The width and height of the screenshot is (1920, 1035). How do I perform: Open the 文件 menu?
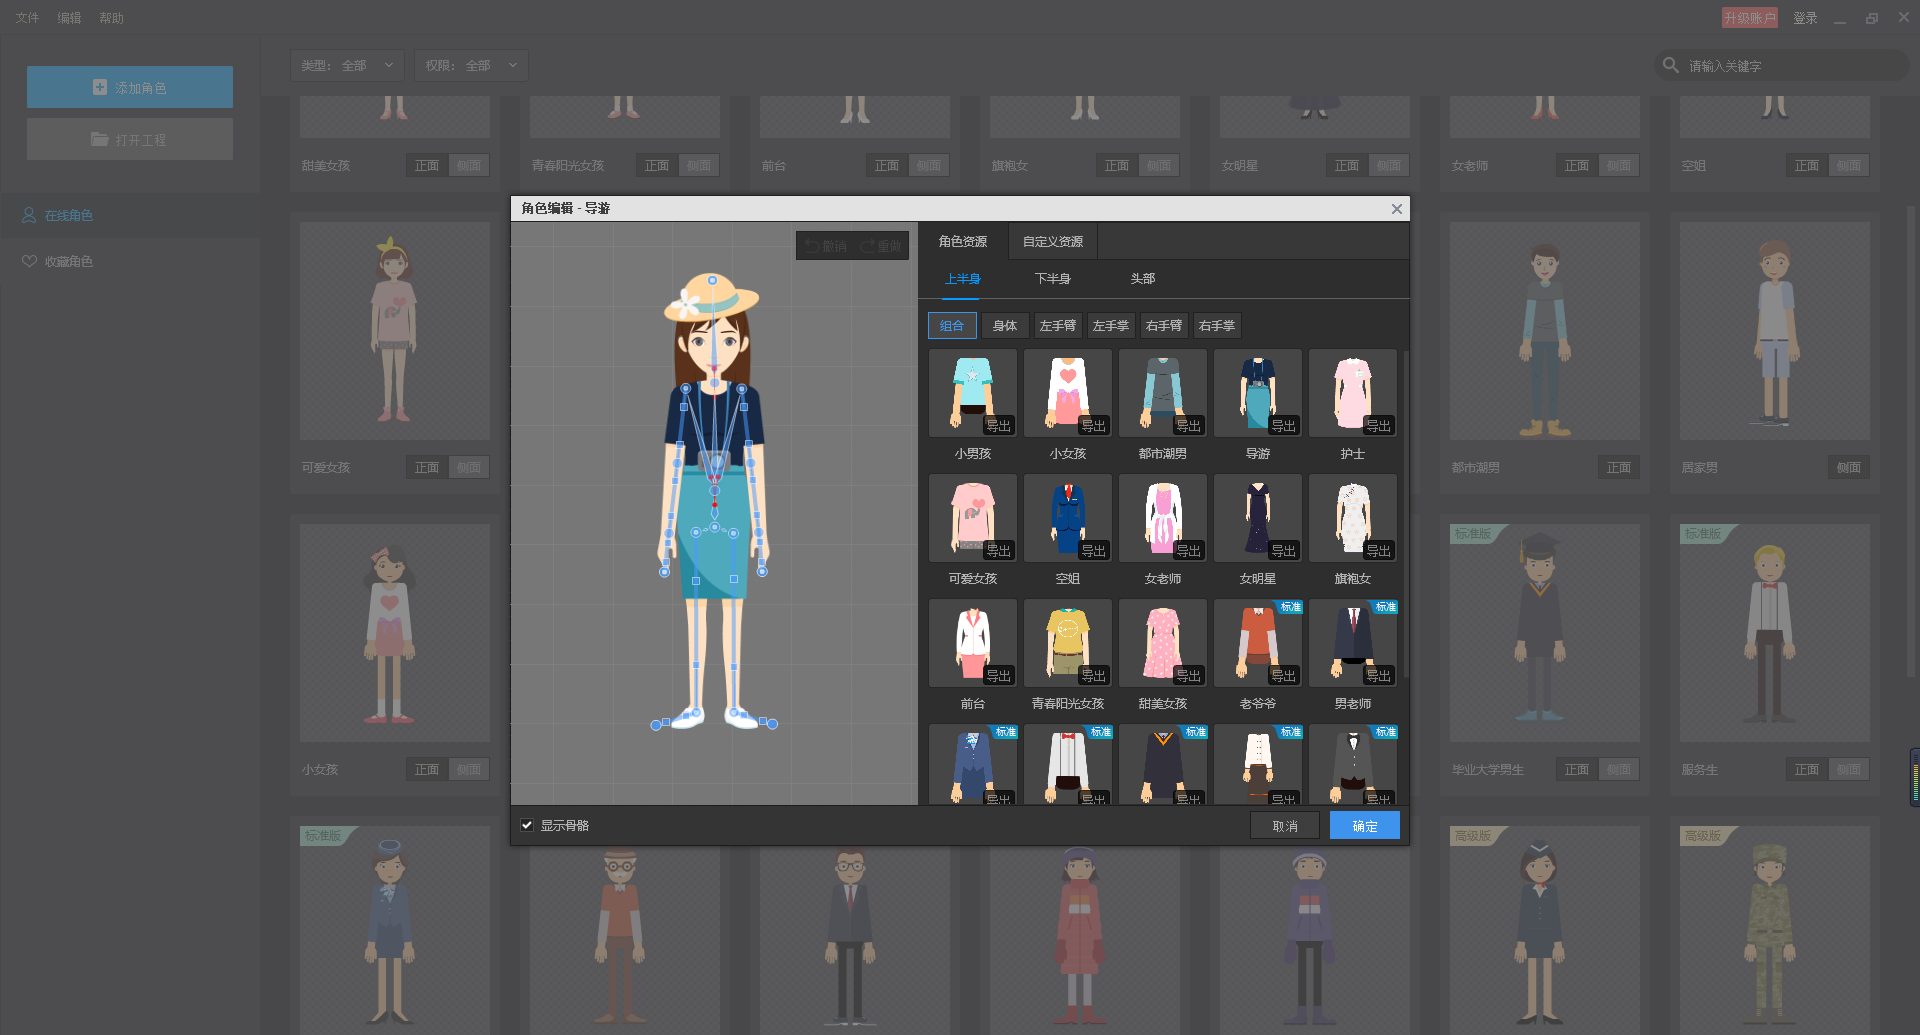tap(27, 18)
